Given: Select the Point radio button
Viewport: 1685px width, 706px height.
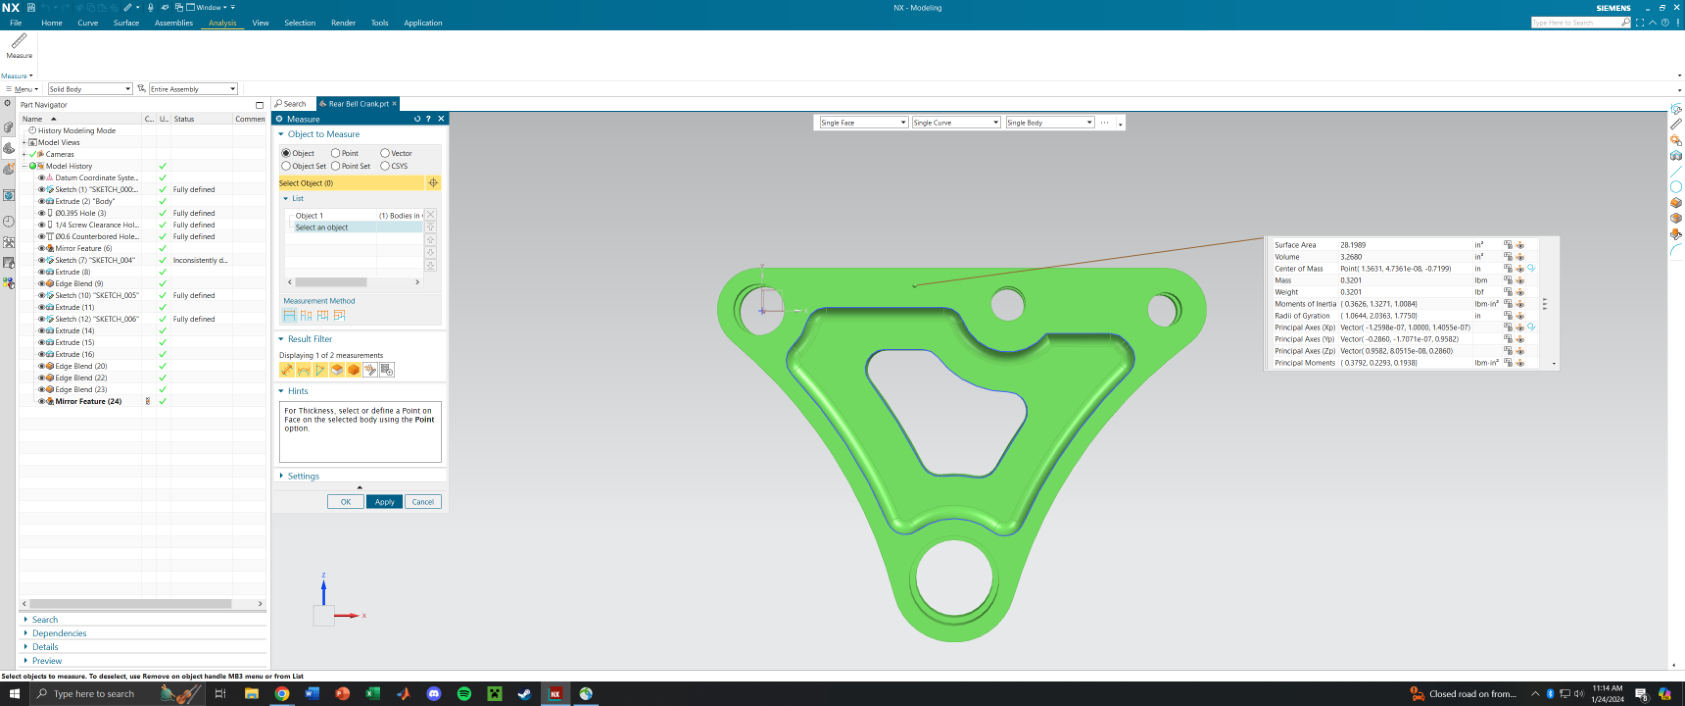Looking at the screenshot, I should (335, 153).
